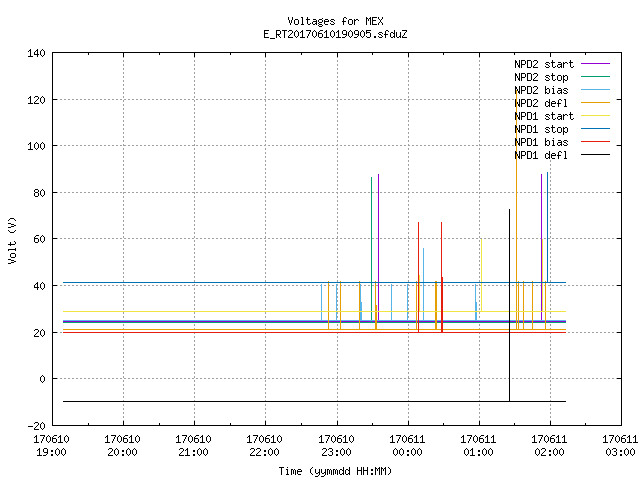
Task: Click the x-axis label 170611 03:00
Action: pos(620,446)
